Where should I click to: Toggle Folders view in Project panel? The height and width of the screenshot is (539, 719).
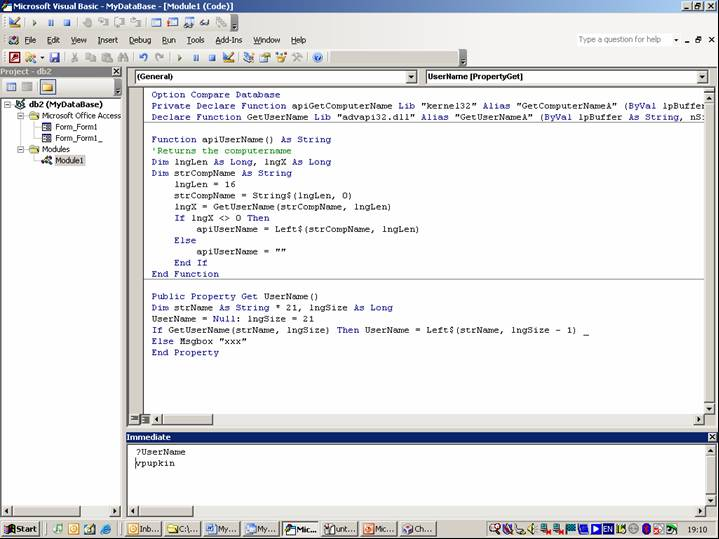[x=47, y=87]
